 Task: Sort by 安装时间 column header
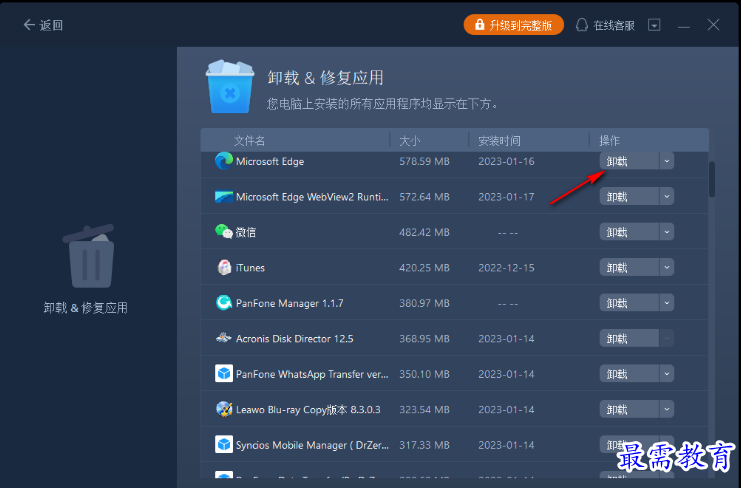(499, 141)
